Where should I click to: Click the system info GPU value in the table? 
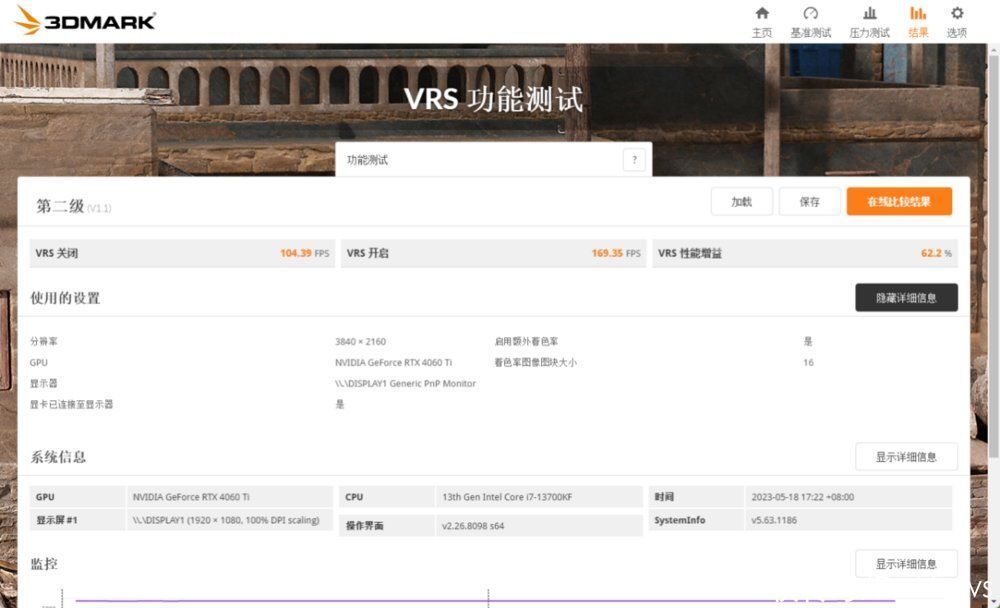(191, 497)
